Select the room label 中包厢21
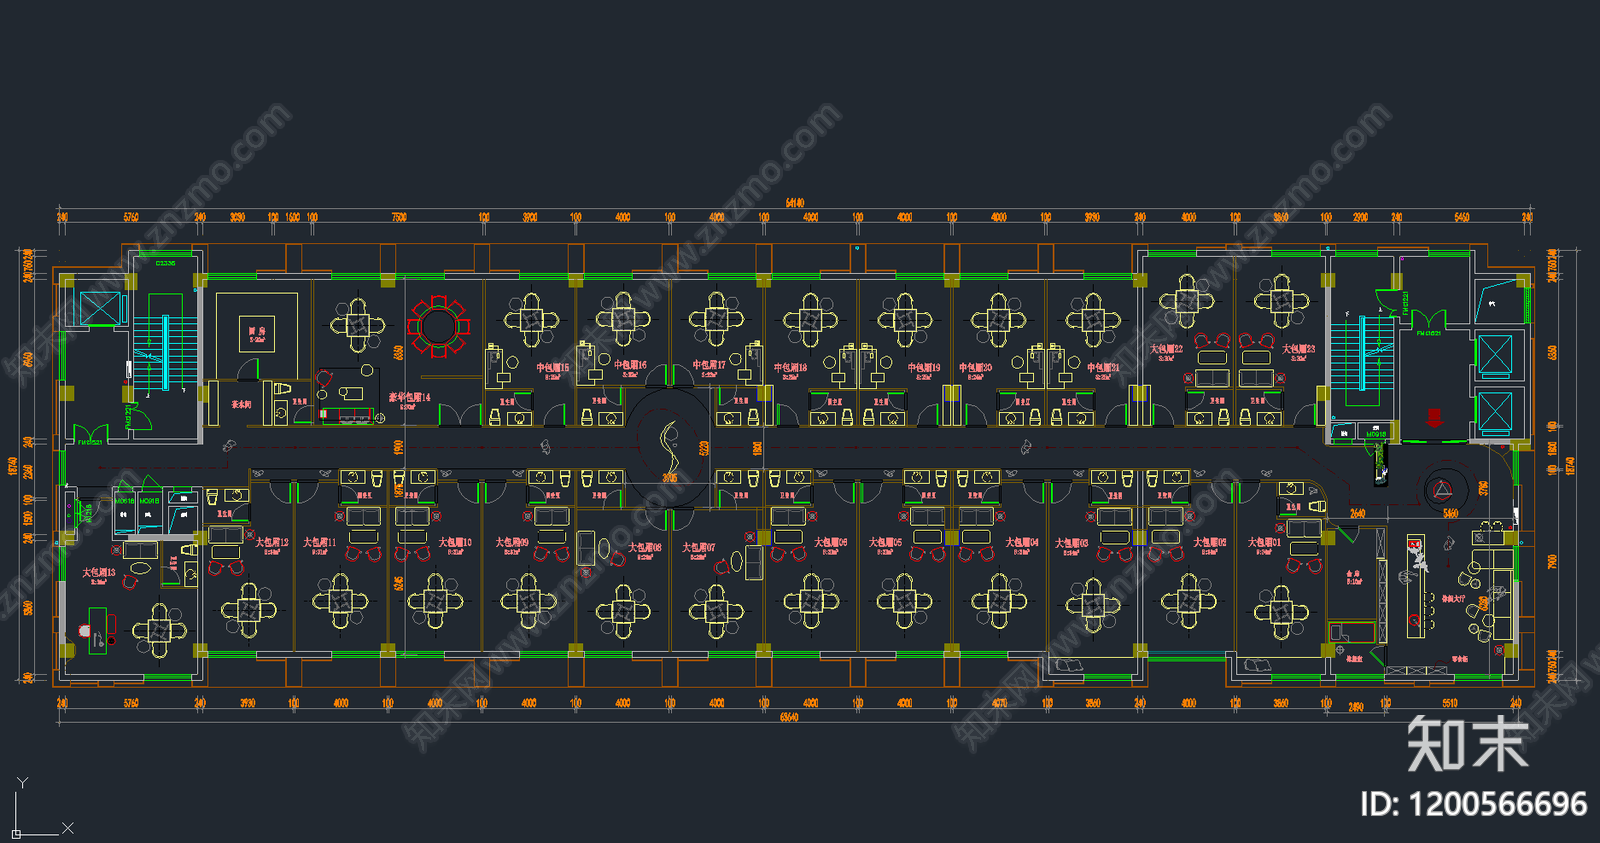This screenshot has height=843, width=1600. click(1104, 367)
